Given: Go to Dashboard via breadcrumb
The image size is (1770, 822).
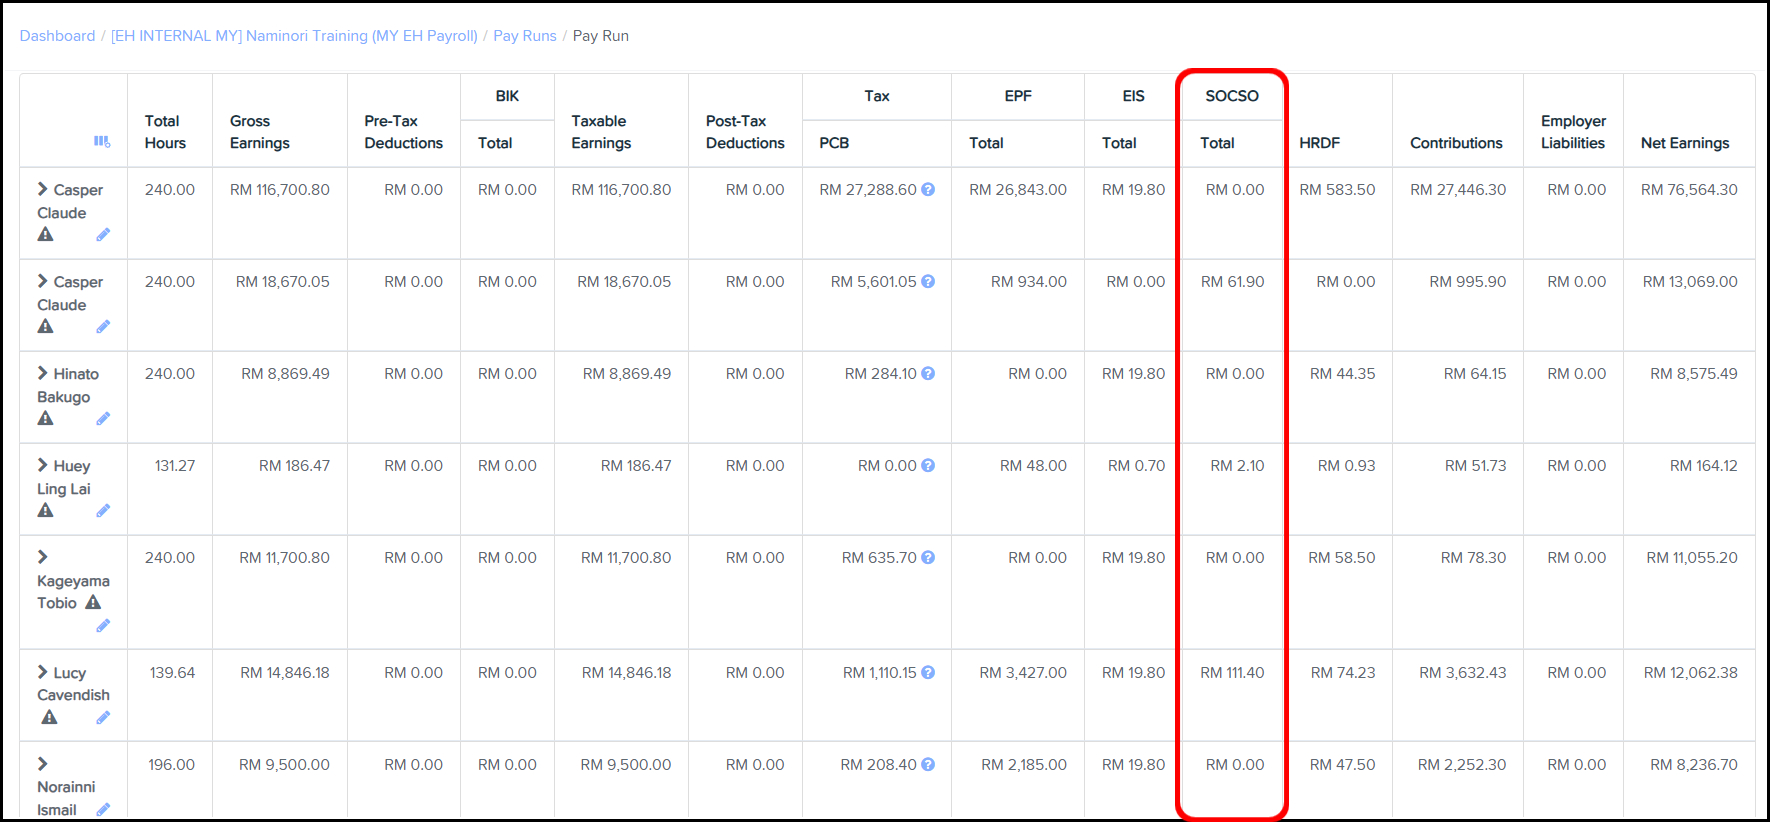Looking at the screenshot, I should point(57,36).
